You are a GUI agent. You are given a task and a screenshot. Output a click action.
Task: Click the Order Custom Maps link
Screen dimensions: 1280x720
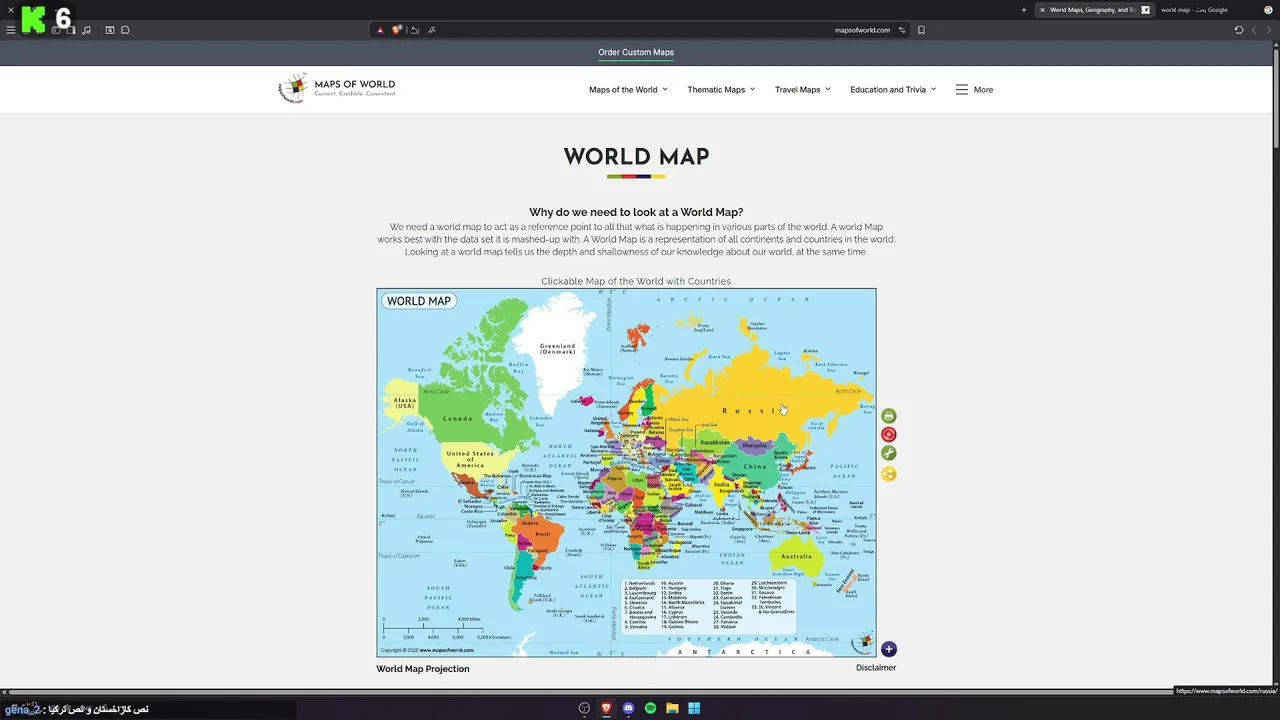tap(636, 52)
